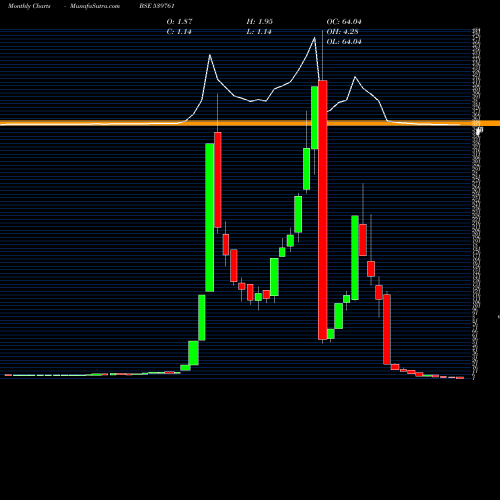Viewport: 500px width, 500px height.
Task: Click the 'O: 1.87' open value
Action: 179,22
